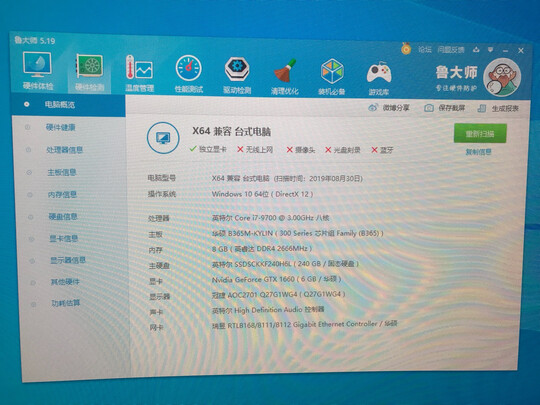
Task: Click the green 重新扫描 rescan button
Action: pyautogui.click(x=480, y=133)
